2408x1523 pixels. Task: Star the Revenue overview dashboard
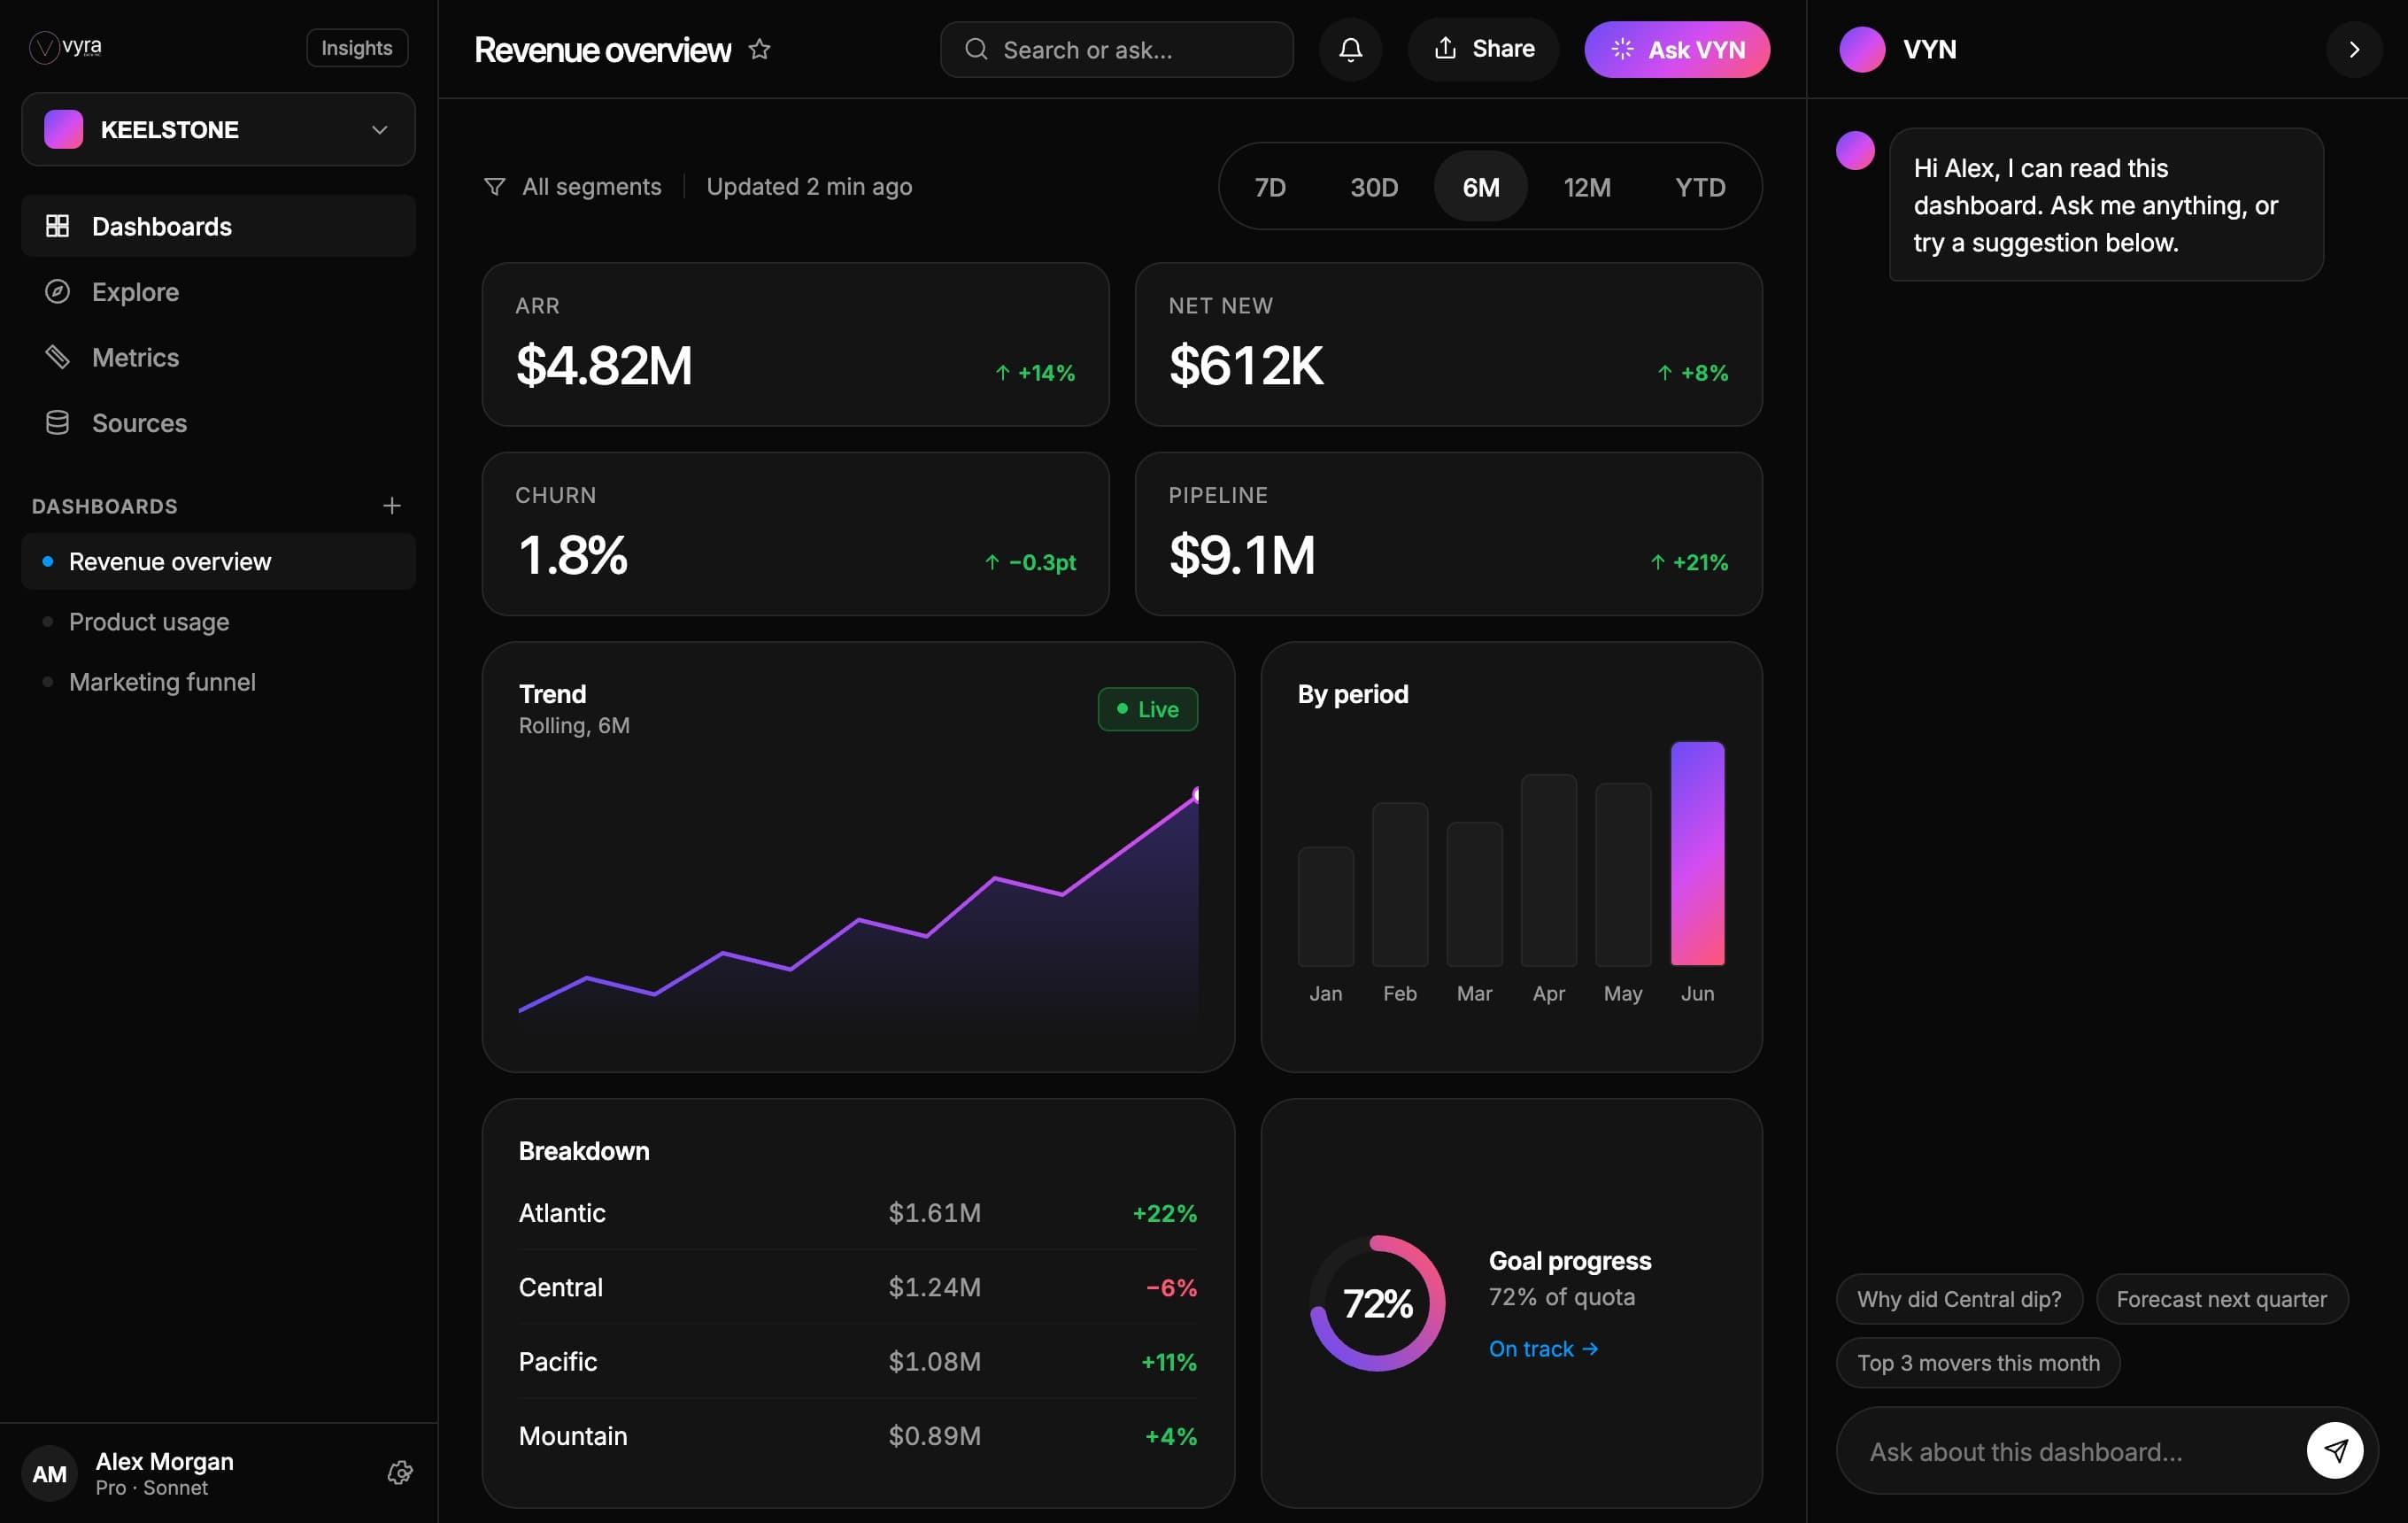point(759,49)
